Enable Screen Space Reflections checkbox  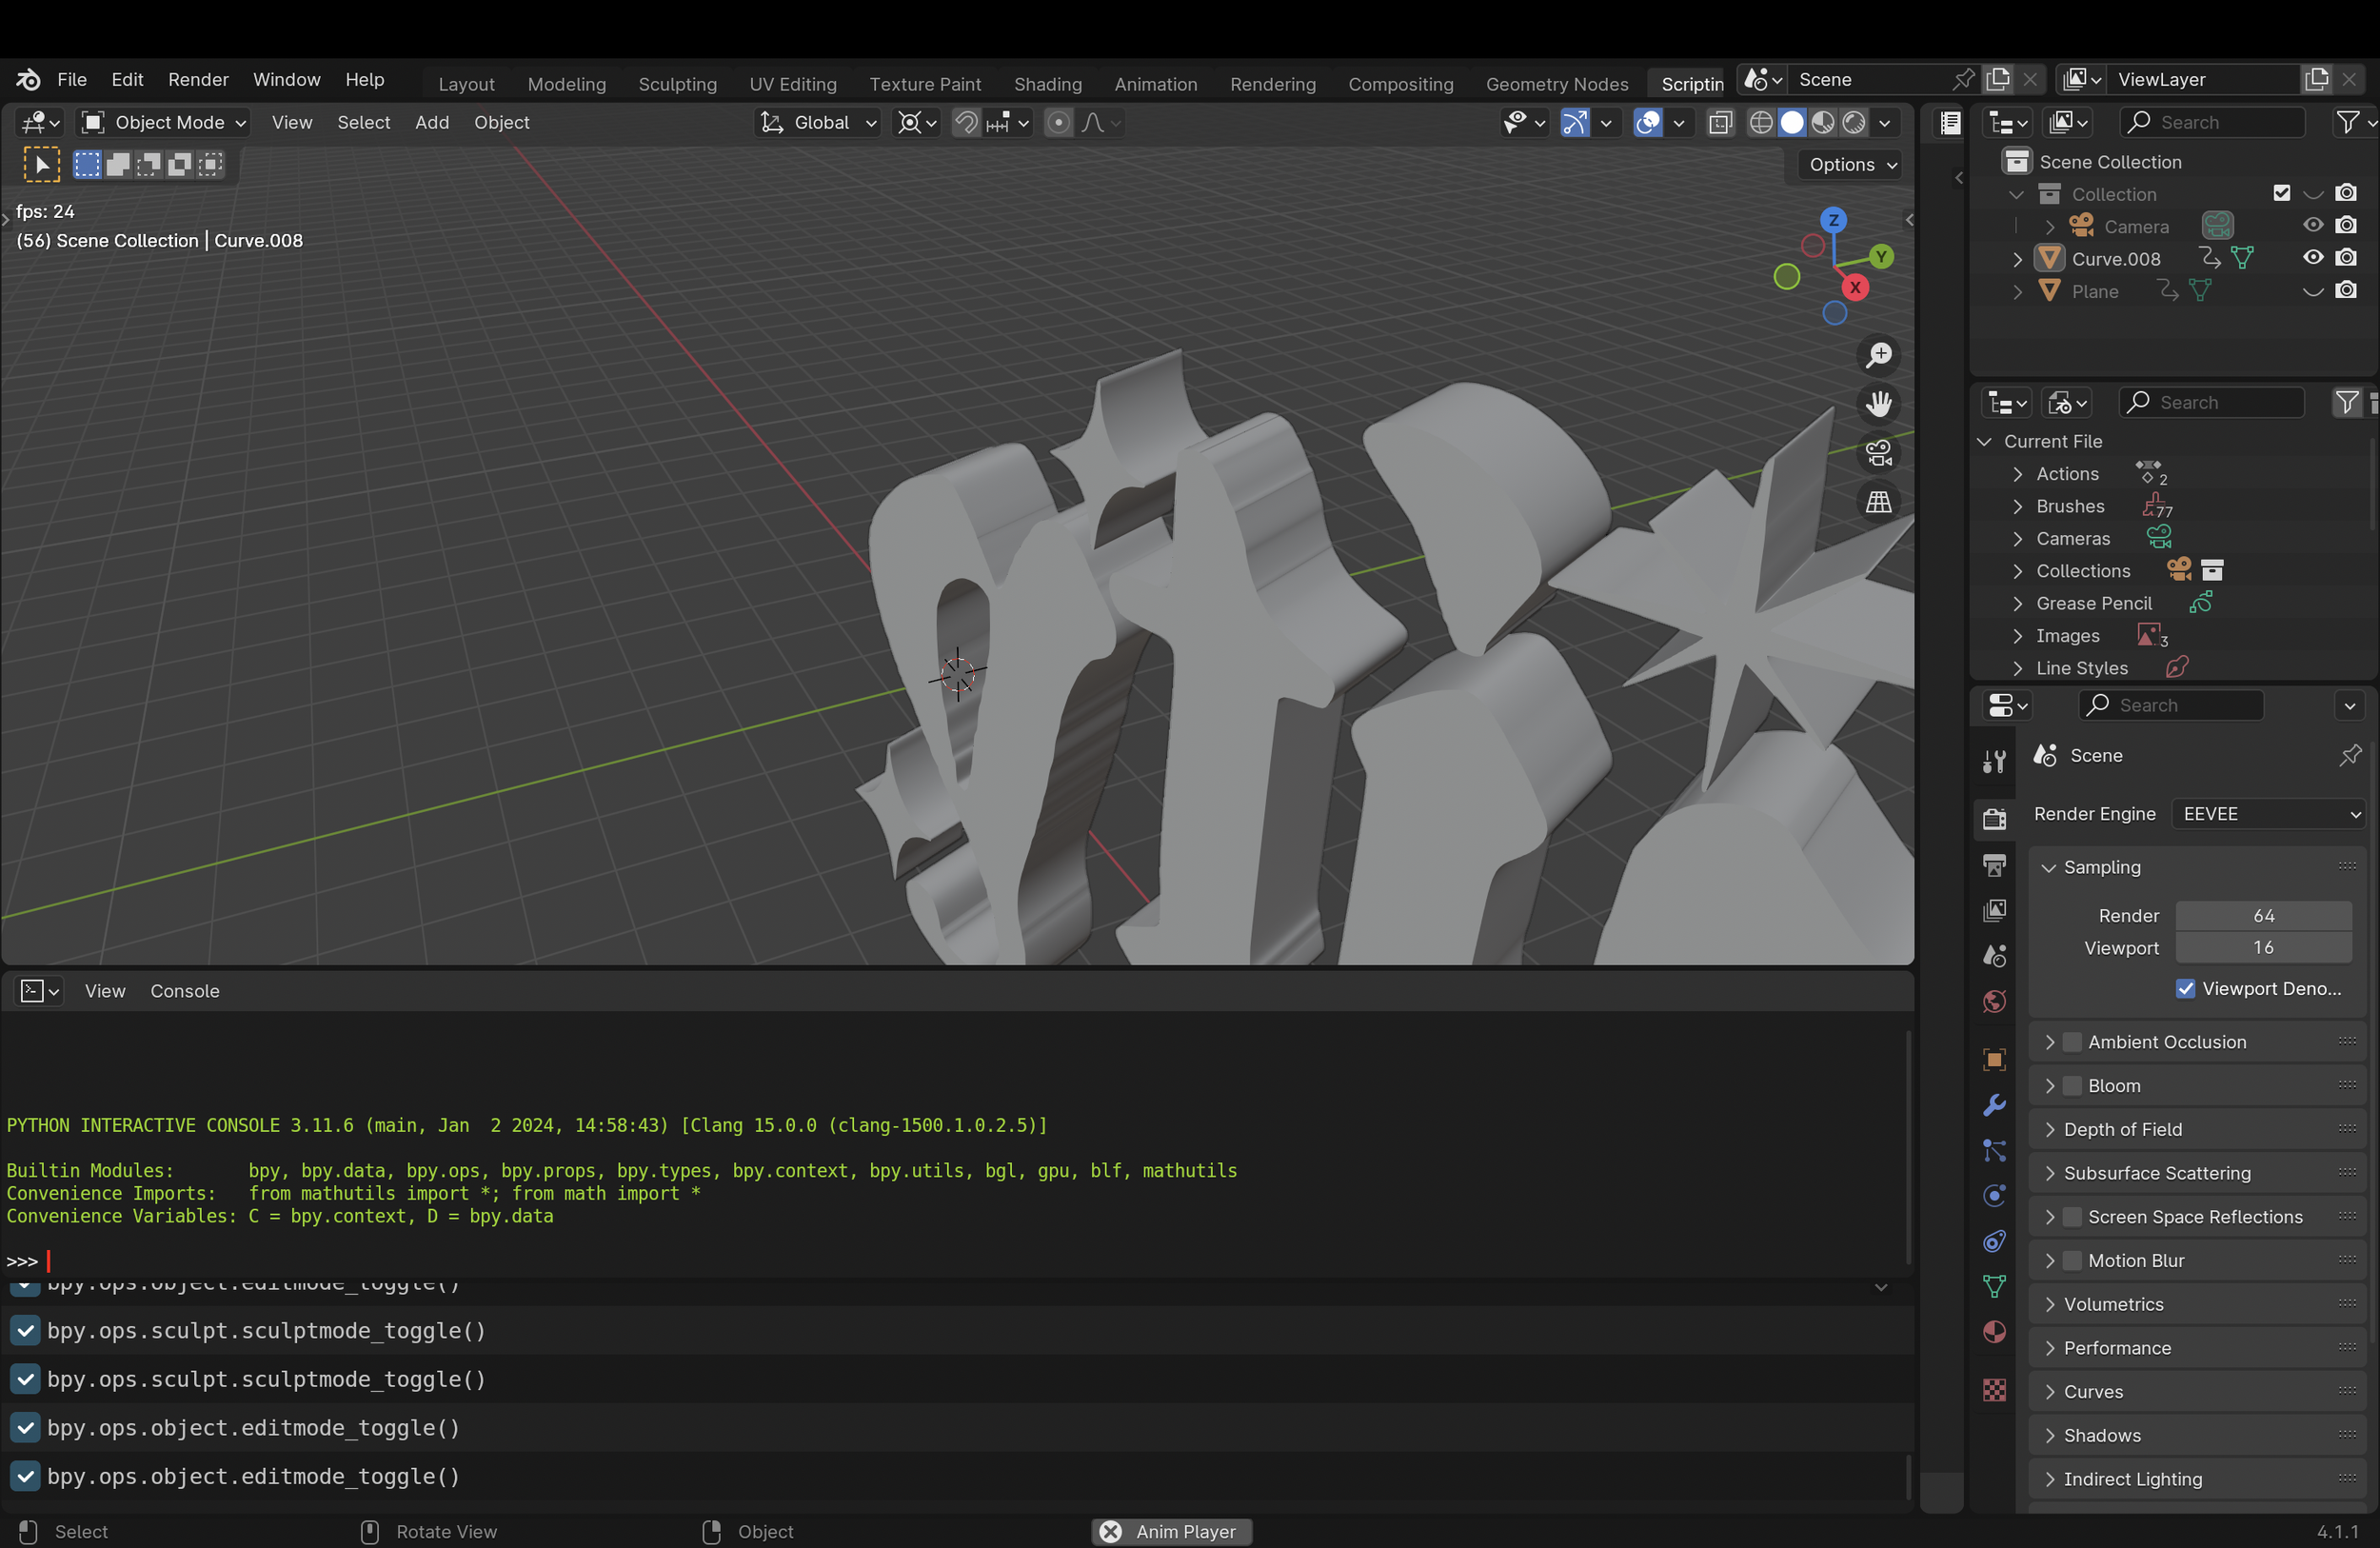coord(2073,1217)
